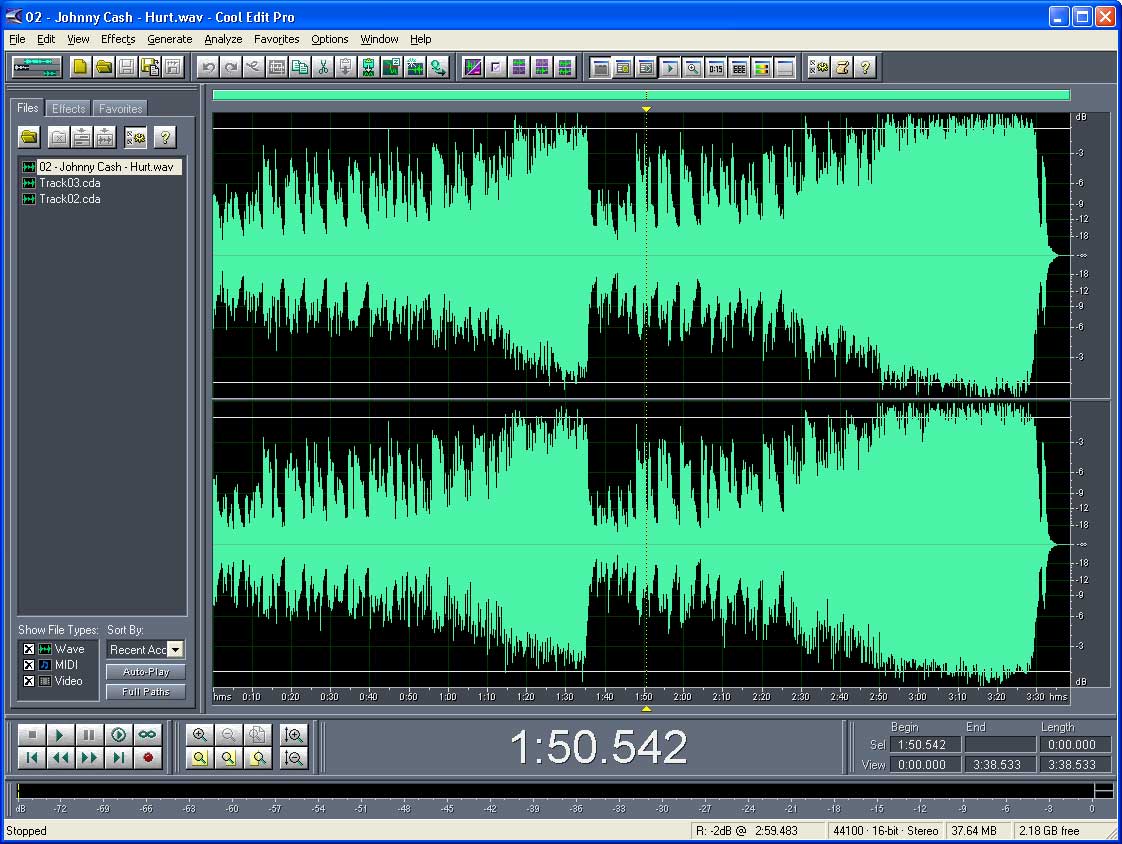Click the Files panel help icon

tap(165, 136)
